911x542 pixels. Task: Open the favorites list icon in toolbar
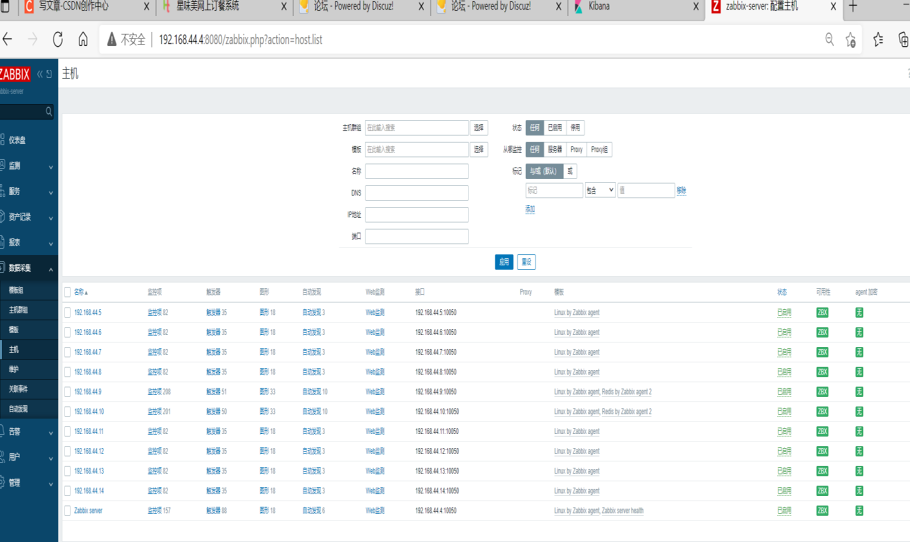878,40
